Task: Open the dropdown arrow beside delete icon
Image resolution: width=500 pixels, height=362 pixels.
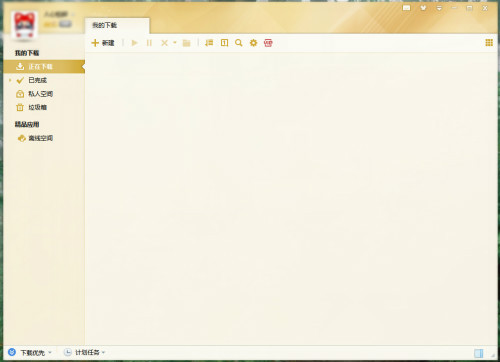Action: point(174,43)
